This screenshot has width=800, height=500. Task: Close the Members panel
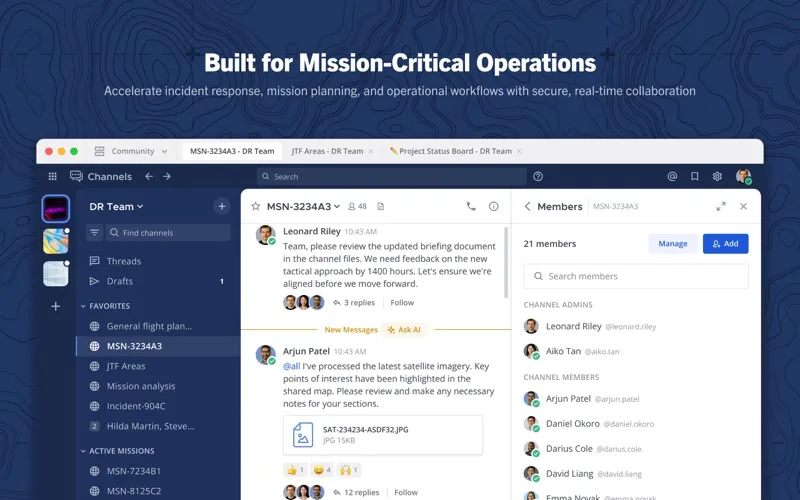click(x=743, y=206)
